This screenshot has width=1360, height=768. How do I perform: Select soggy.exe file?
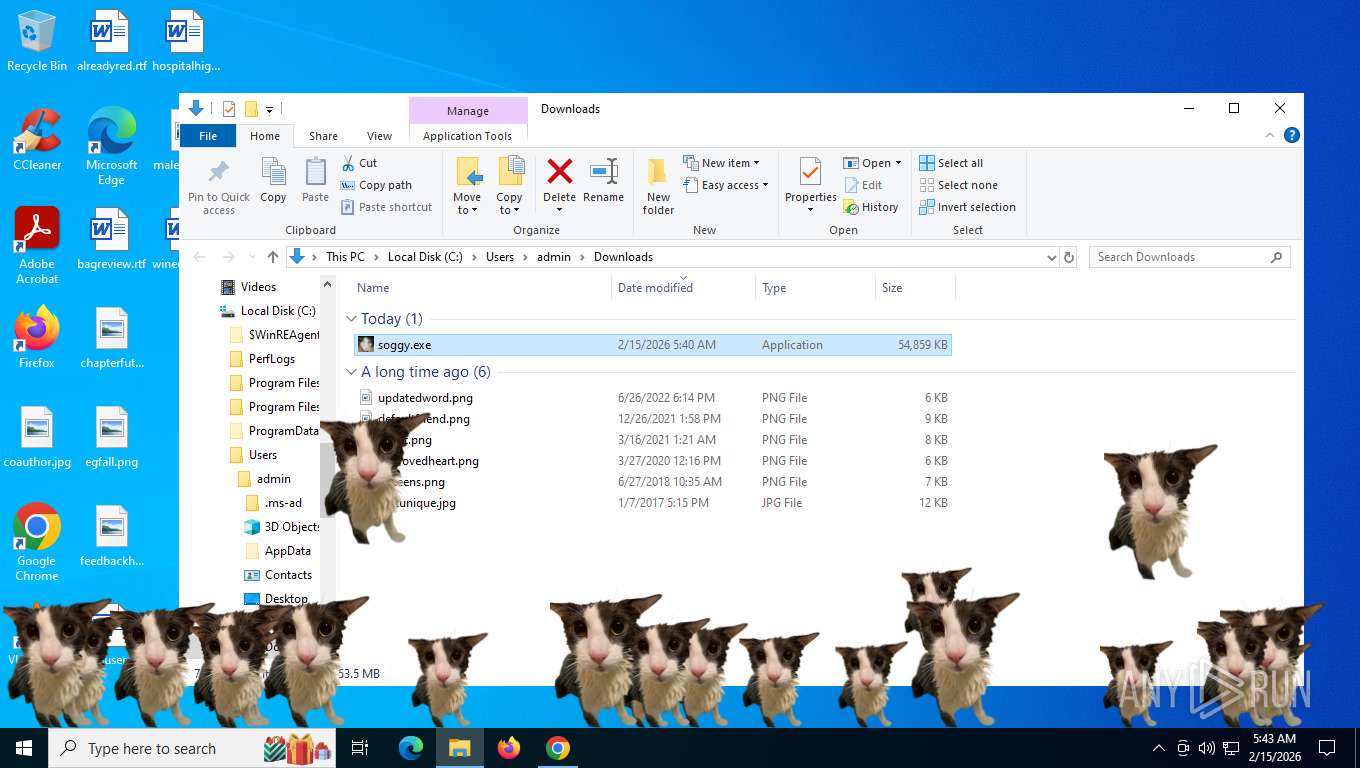(652, 345)
